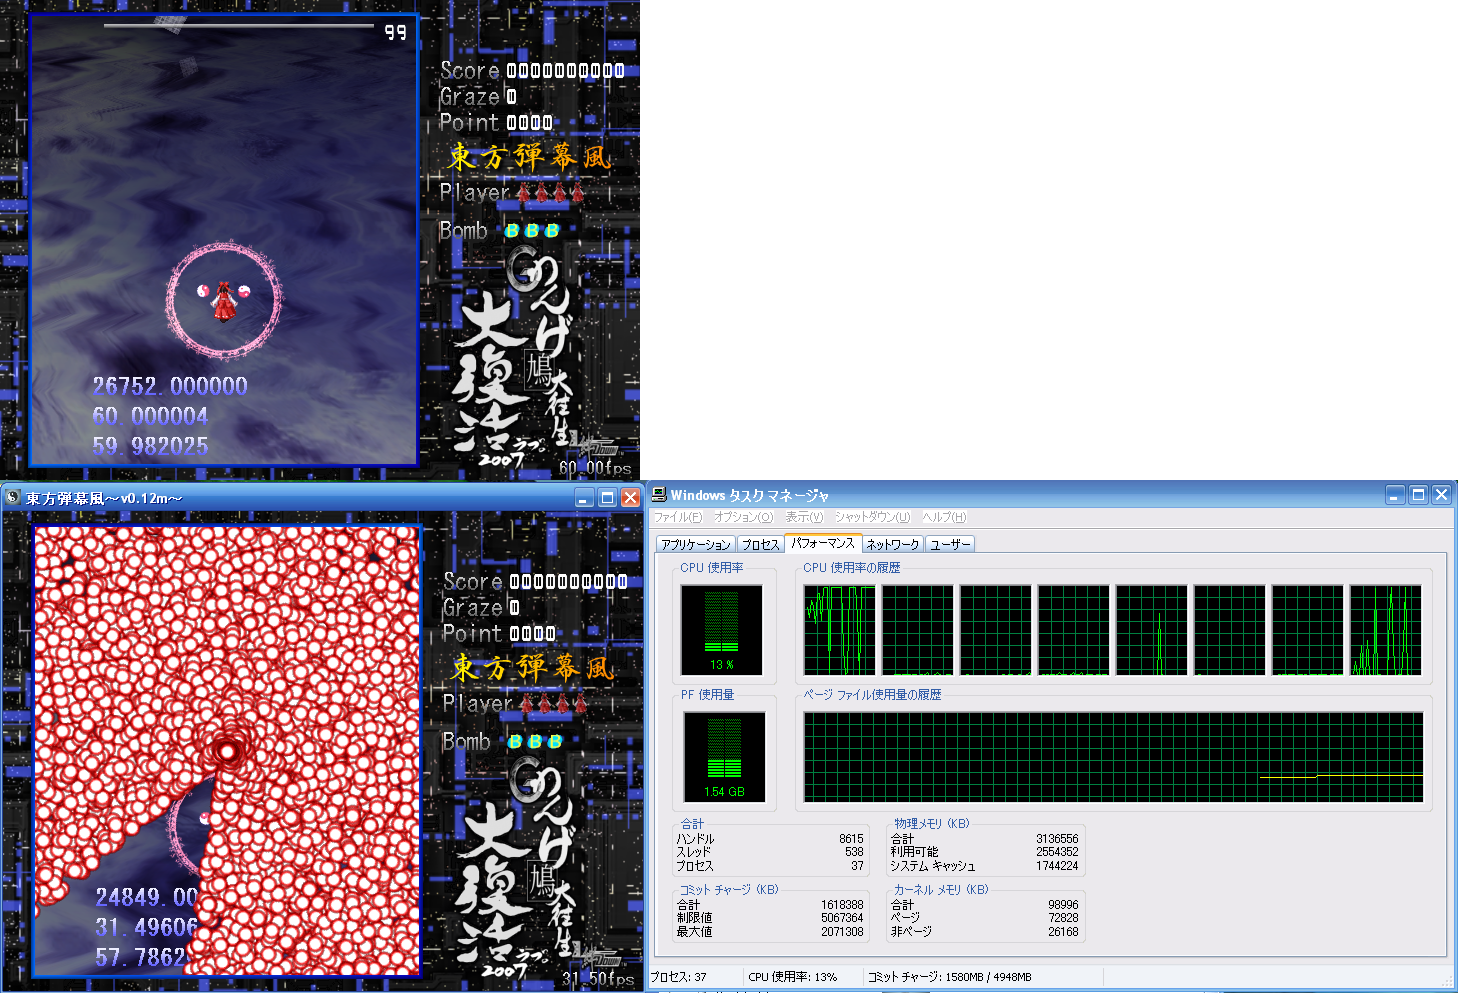This screenshot has height=993, width=1458.
Task: Maximize the 東方弾幕風 game window
Action: (607, 498)
